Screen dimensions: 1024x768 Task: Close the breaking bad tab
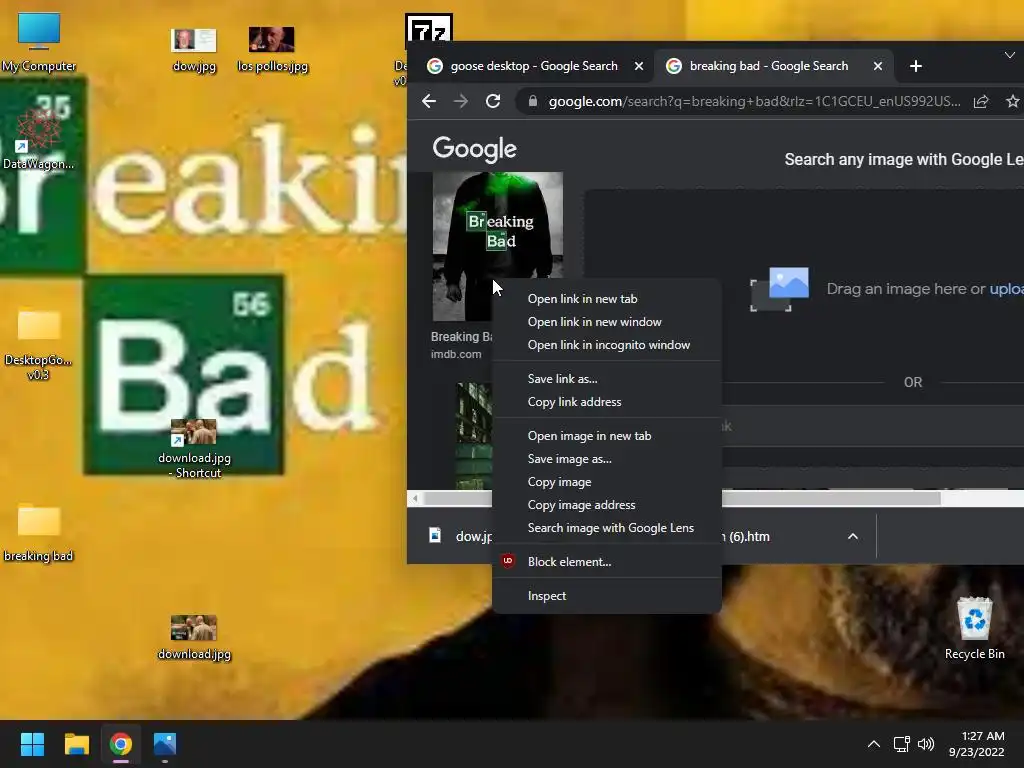click(878, 66)
